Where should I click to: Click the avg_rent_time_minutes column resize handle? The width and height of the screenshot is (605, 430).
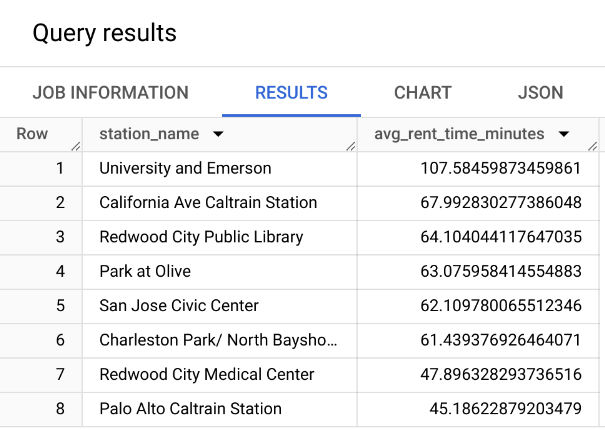coord(592,146)
